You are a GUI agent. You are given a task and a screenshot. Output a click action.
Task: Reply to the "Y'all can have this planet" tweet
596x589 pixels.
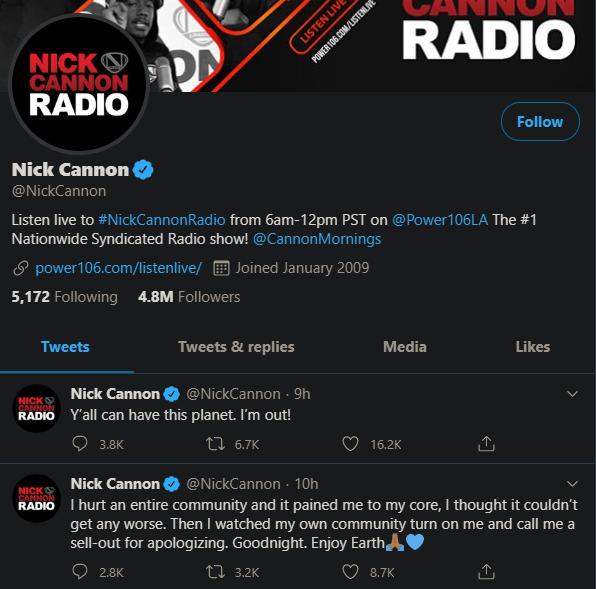tap(80, 444)
